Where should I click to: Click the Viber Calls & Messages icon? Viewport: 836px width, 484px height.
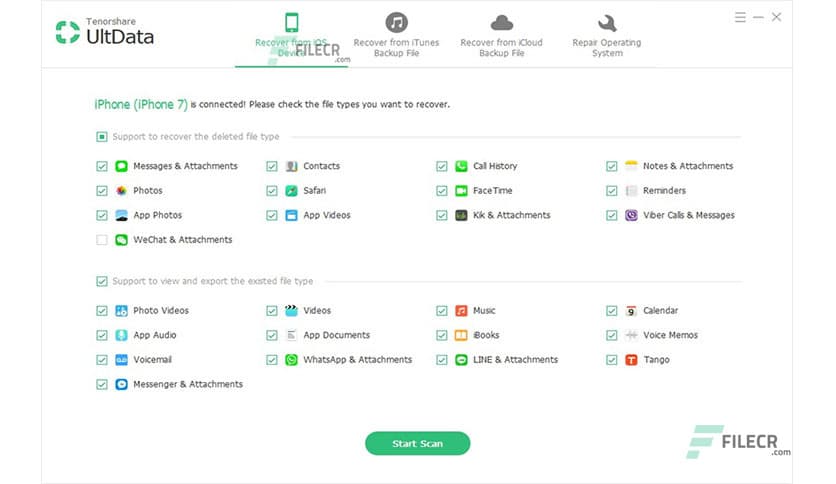point(631,215)
